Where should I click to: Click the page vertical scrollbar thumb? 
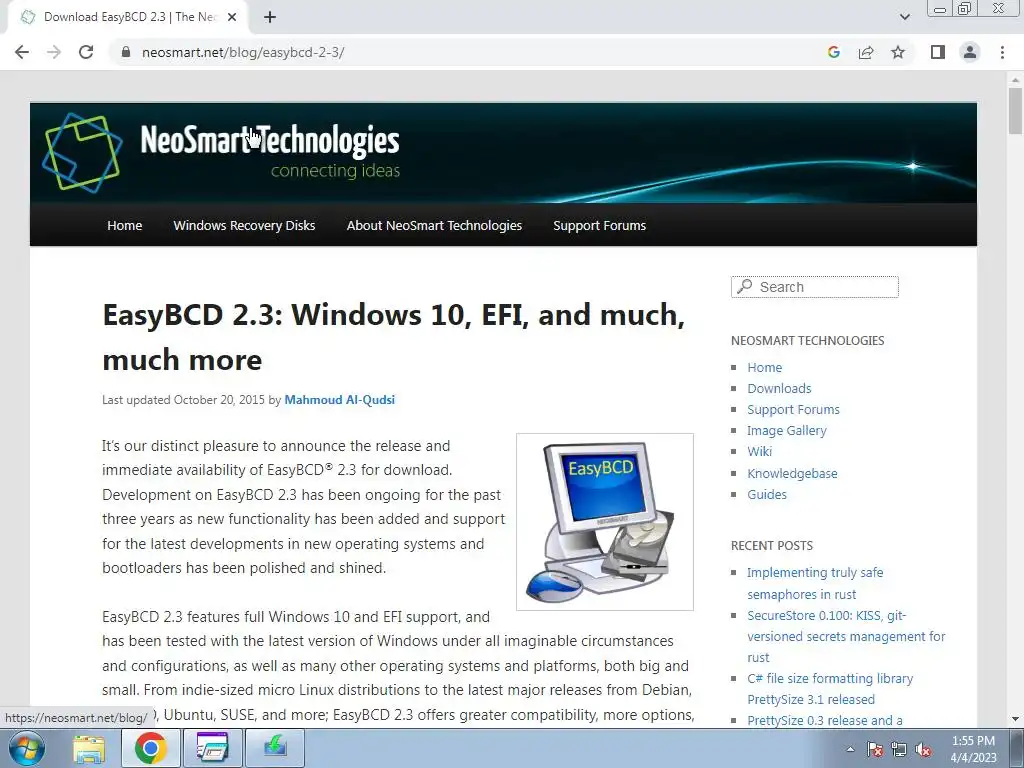pos(1015,111)
